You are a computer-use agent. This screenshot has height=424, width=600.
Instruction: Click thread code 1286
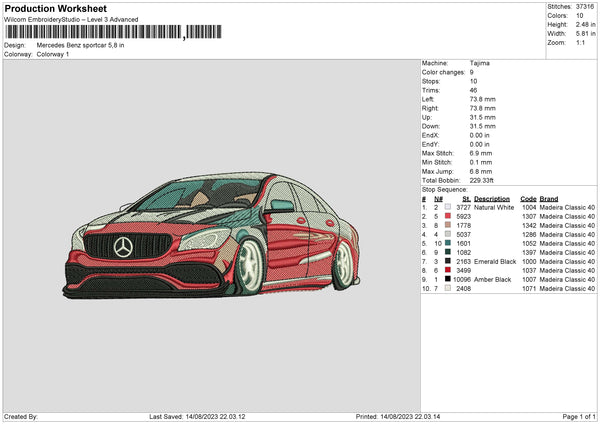529,235
